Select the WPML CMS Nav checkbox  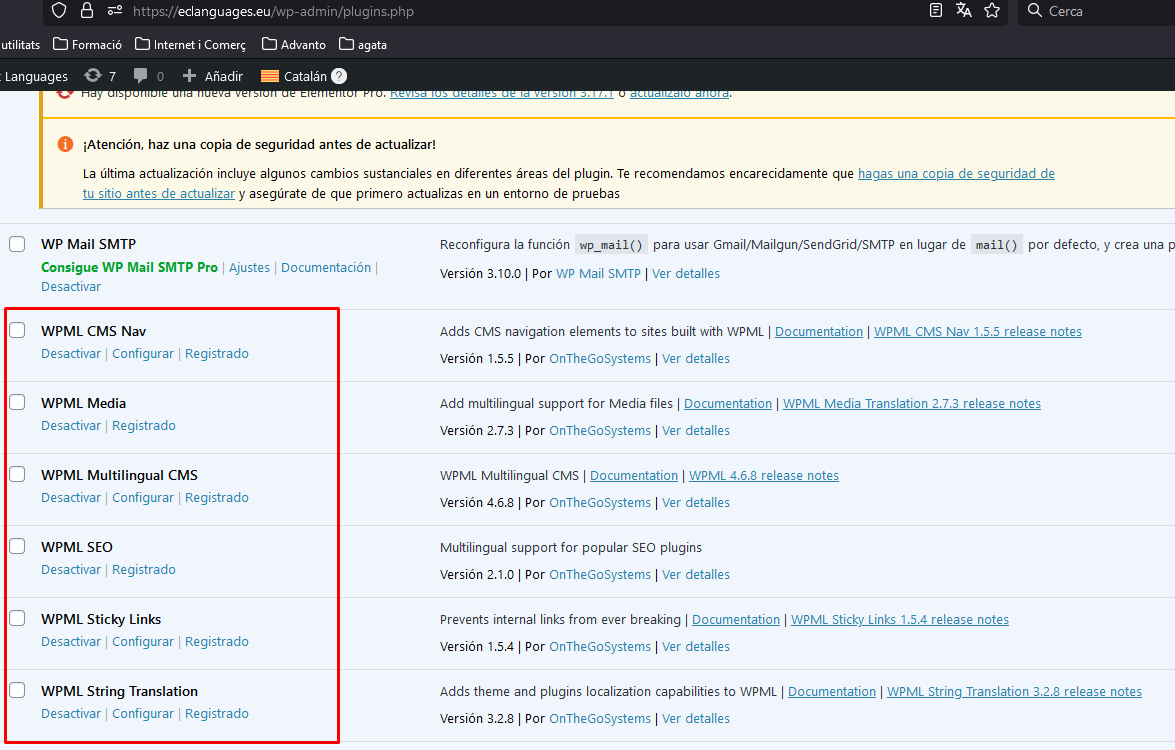pos(17,330)
